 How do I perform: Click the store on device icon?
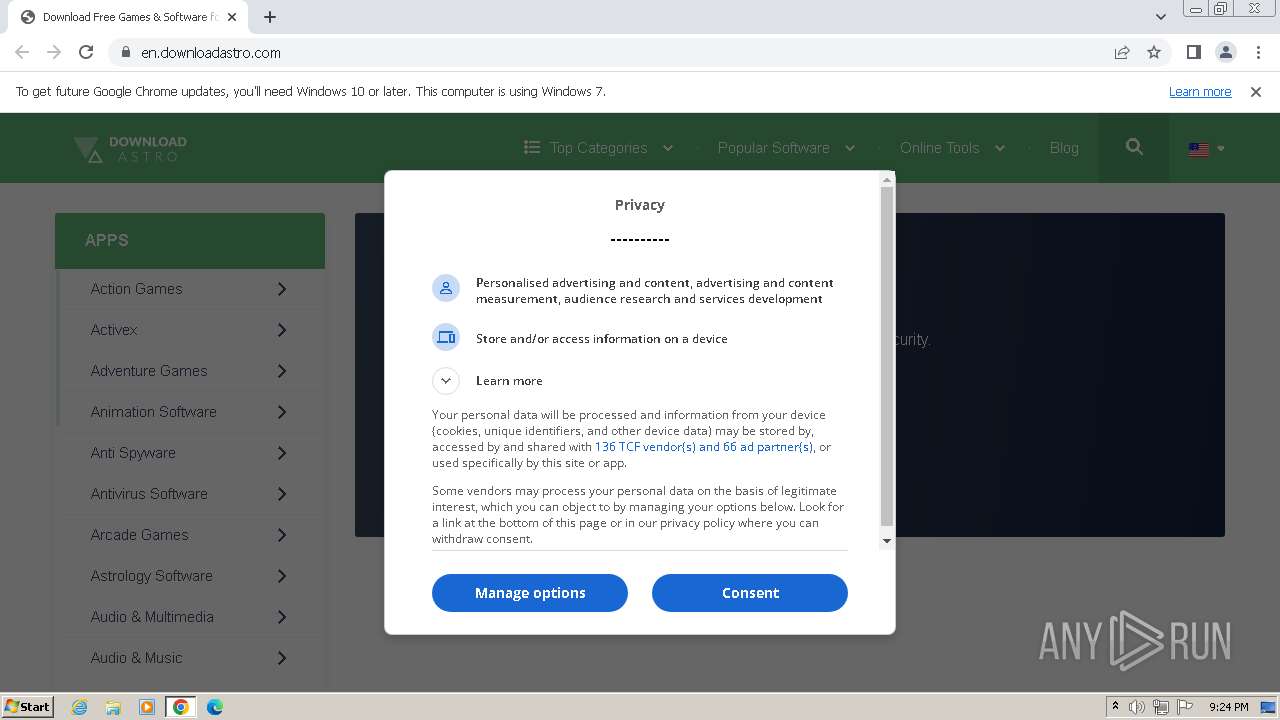click(x=446, y=337)
